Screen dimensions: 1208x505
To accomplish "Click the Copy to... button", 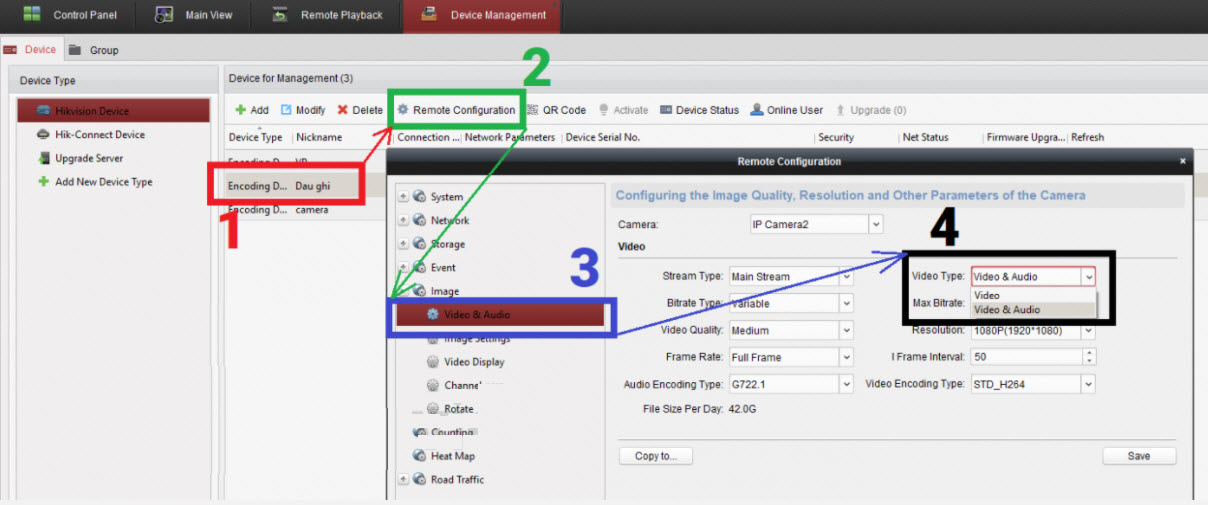I will 655,456.
